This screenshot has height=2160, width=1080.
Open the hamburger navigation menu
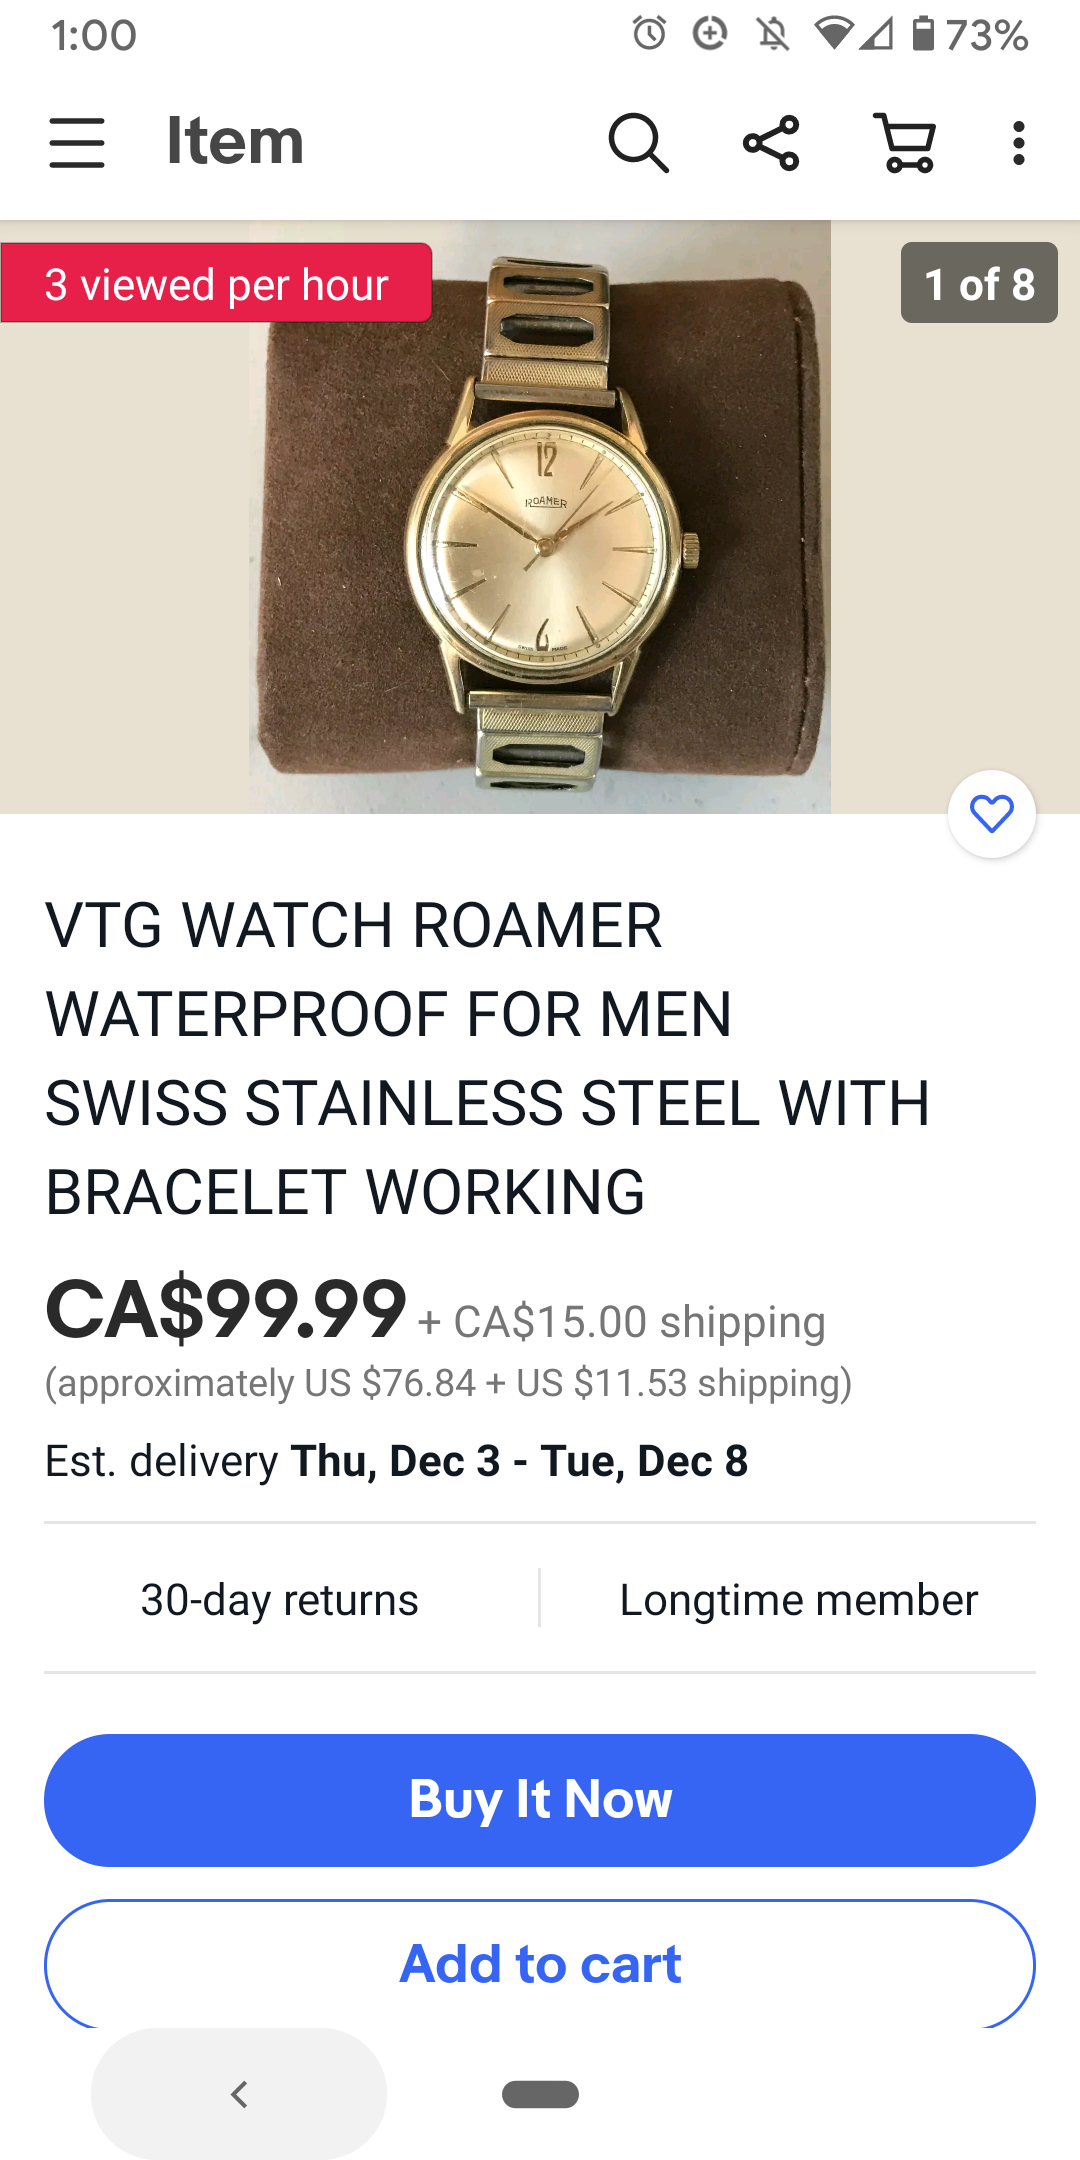(x=77, y=142)
